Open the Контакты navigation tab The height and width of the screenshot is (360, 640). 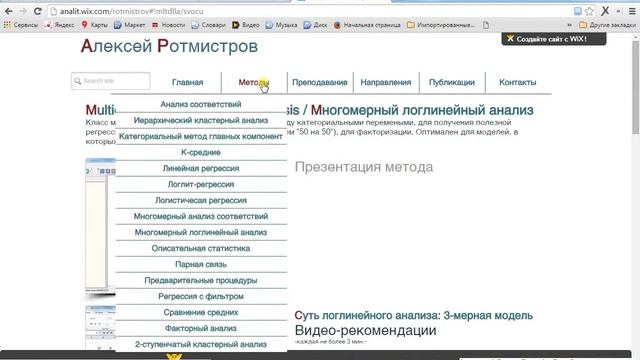518,82
